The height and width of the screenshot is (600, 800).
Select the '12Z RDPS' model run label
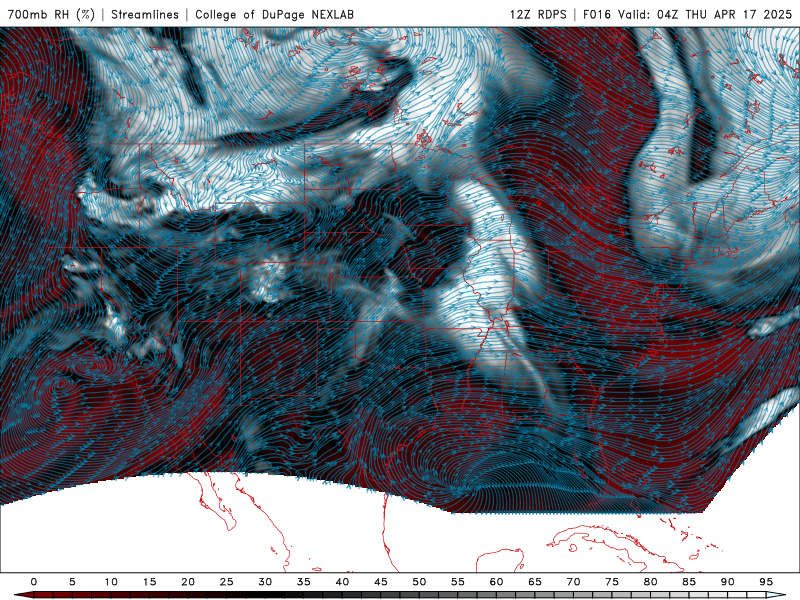[x=538, y=14]
